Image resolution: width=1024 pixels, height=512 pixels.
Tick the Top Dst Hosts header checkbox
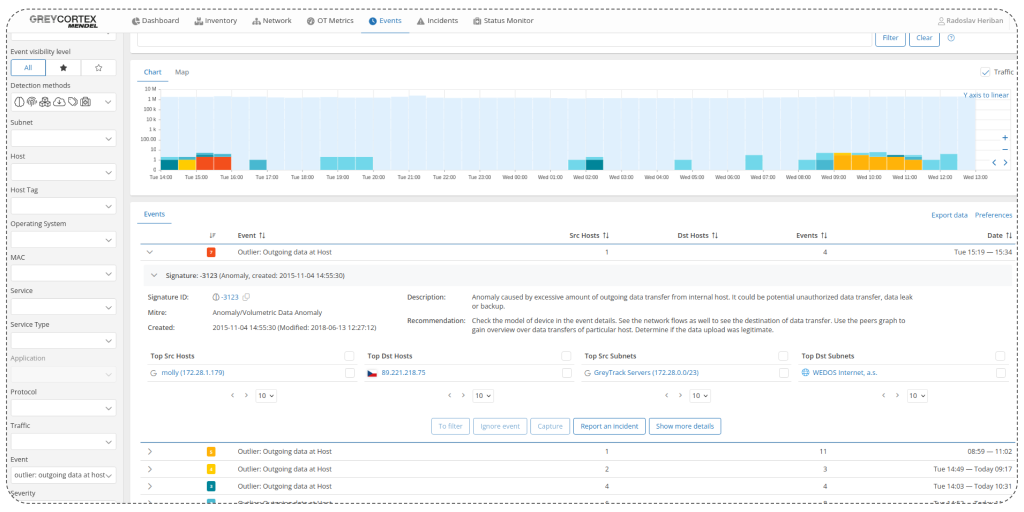pyautogui.click(x=566, y=356)
